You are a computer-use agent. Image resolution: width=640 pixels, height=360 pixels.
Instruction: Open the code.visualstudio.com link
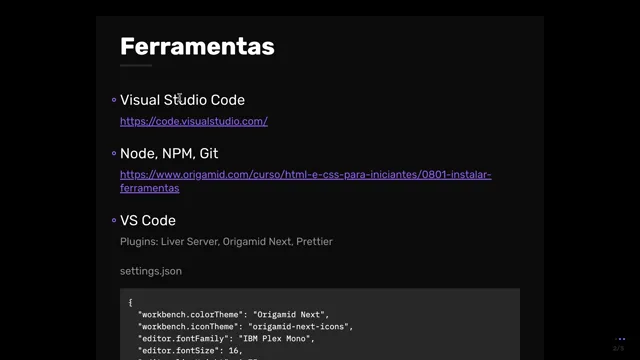pos(194,121)
